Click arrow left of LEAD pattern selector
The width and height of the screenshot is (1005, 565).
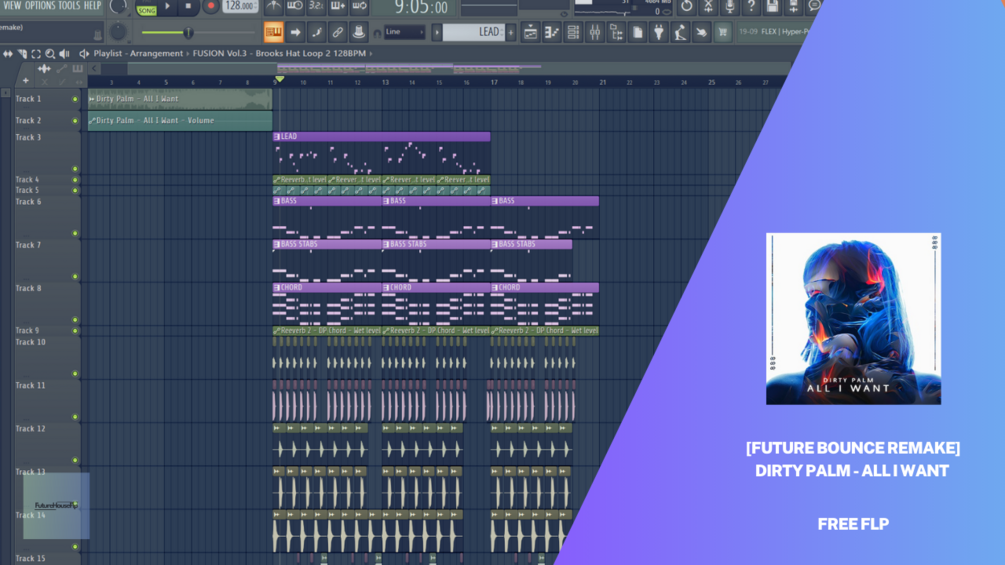(x=437, y=32)
